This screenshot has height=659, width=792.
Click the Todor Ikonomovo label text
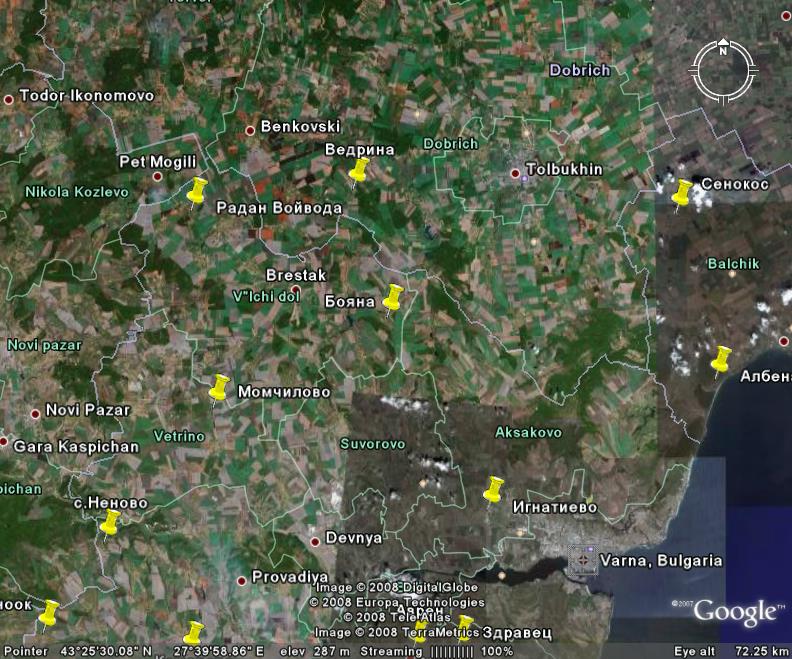click(87, 95)
